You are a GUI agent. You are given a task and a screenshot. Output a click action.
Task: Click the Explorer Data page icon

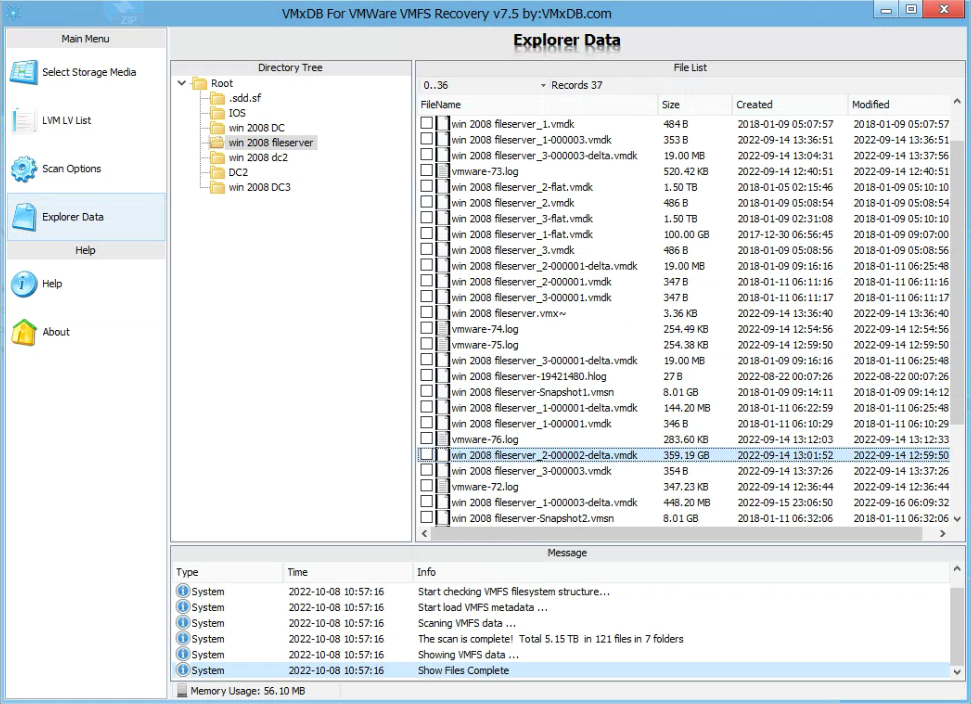24,217
